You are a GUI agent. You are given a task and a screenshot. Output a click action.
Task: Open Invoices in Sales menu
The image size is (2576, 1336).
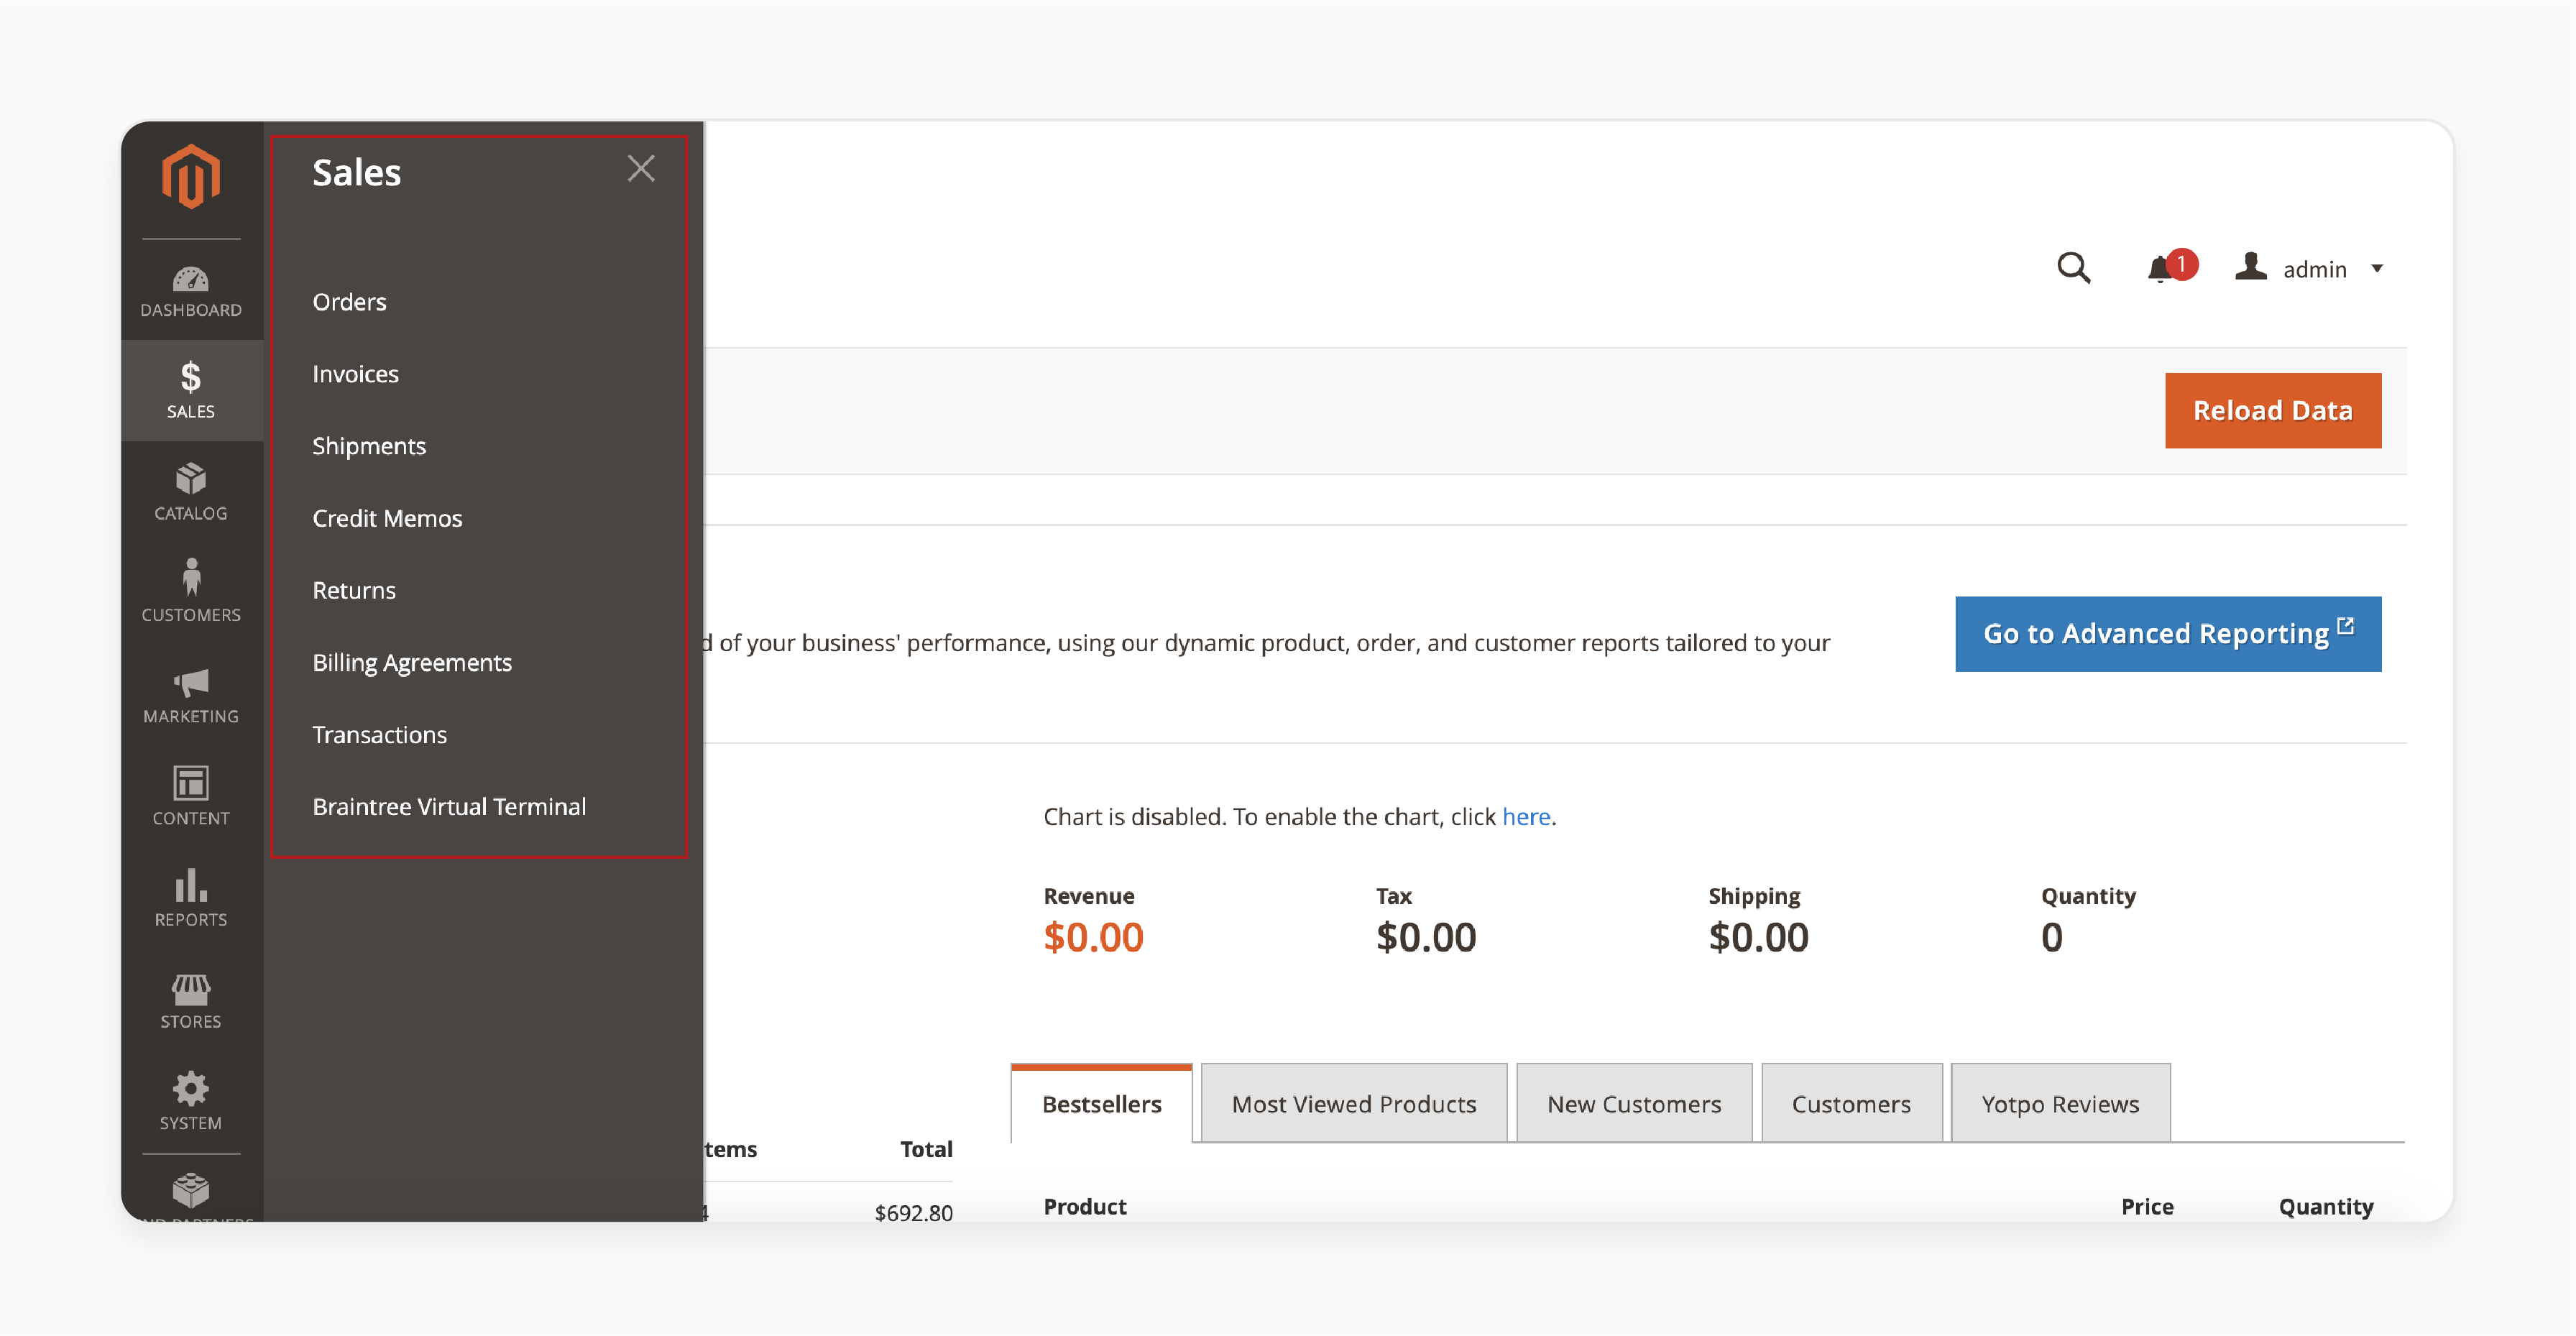coord(355,374)
